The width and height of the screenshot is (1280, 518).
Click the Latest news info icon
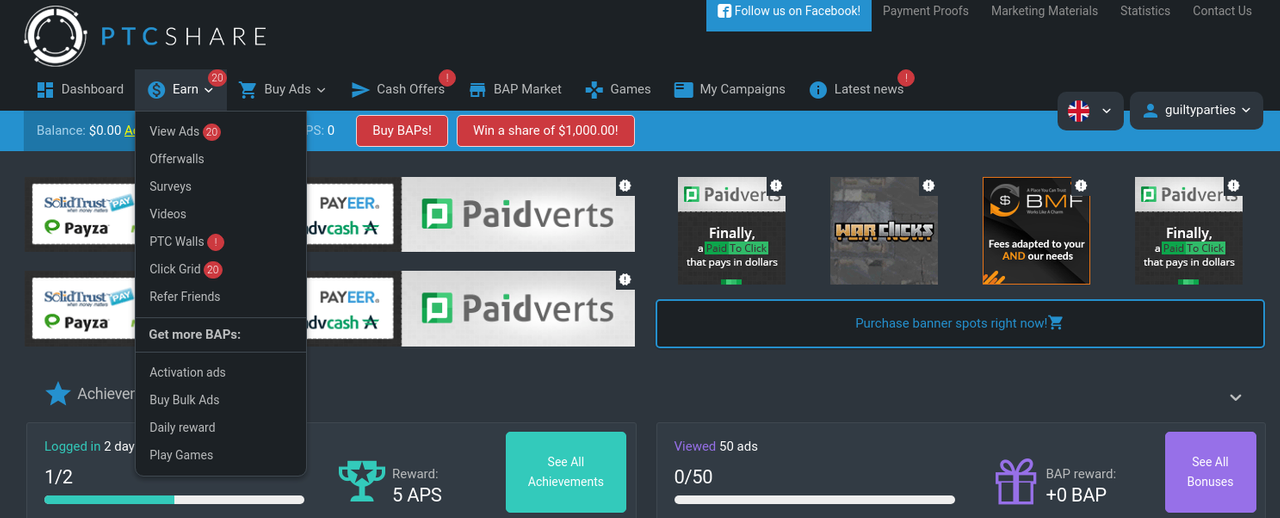(x=818, y=89)
